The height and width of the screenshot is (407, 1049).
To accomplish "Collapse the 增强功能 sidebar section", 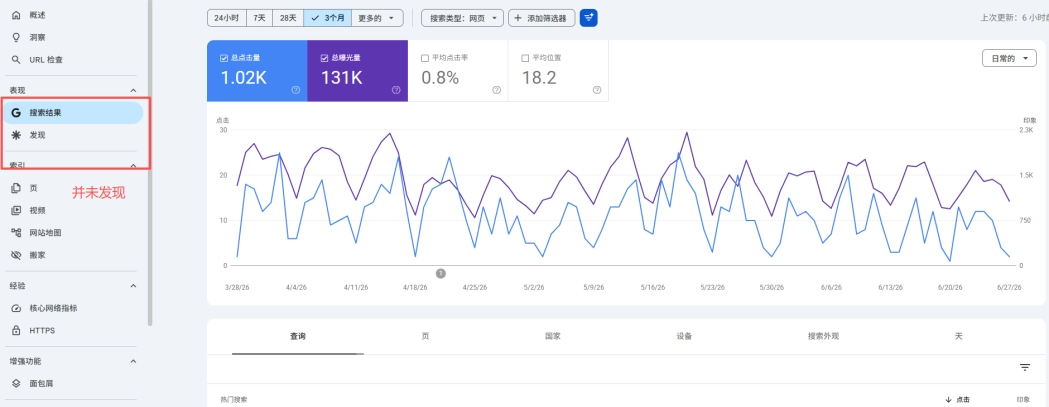I will point(133,361).
